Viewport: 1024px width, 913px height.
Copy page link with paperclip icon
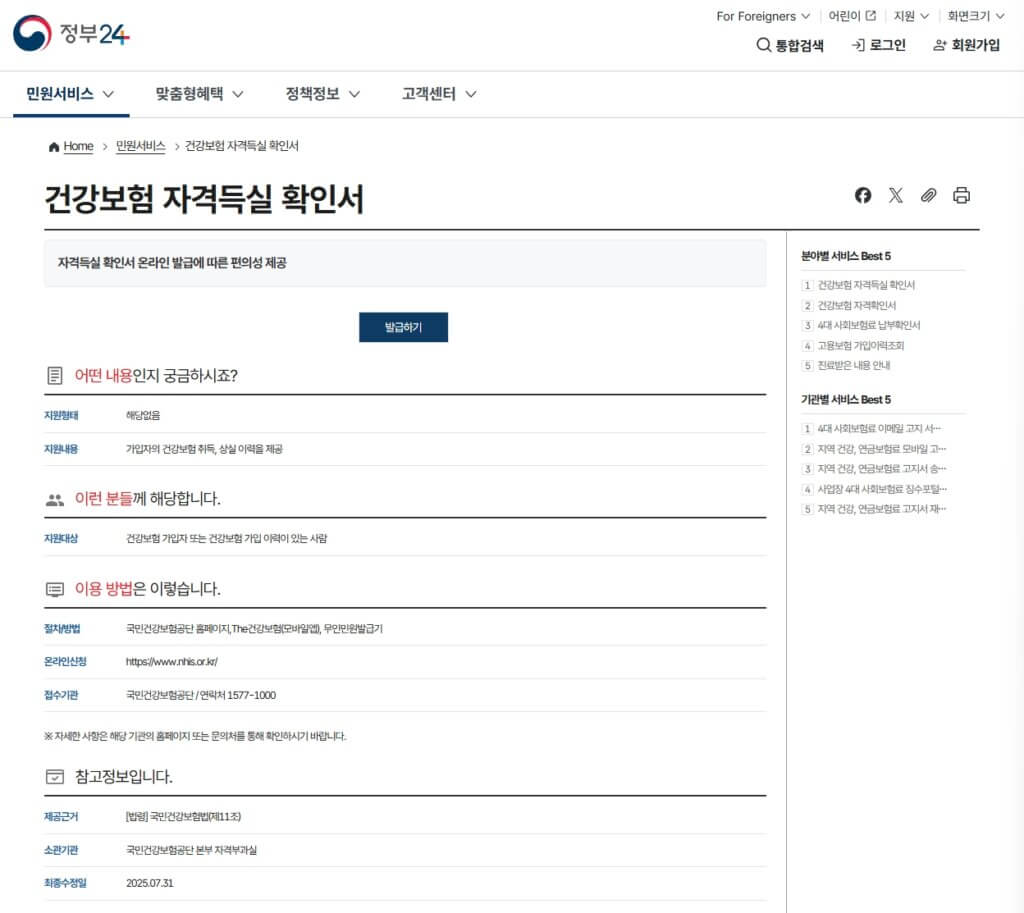(928, 195)
